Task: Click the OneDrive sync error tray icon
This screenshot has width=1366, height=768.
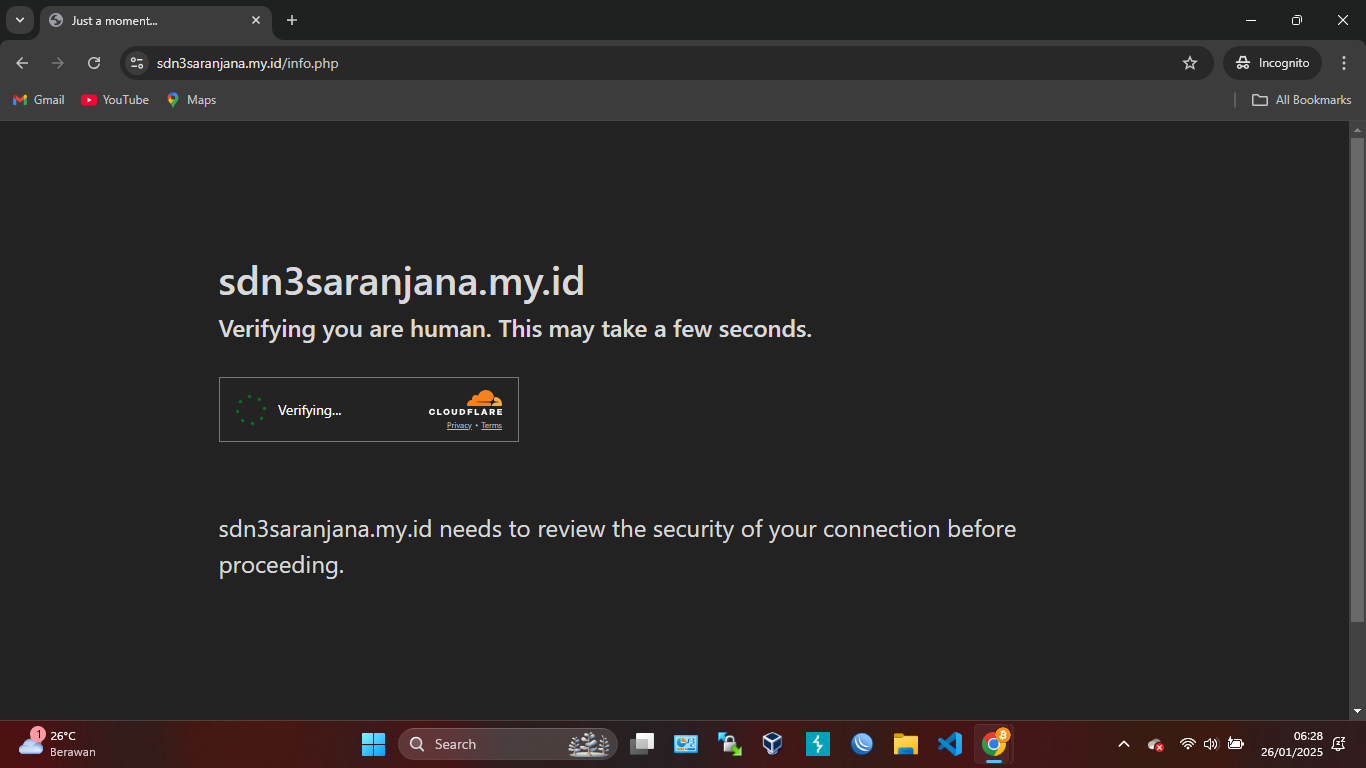Action: (1156, 744)
